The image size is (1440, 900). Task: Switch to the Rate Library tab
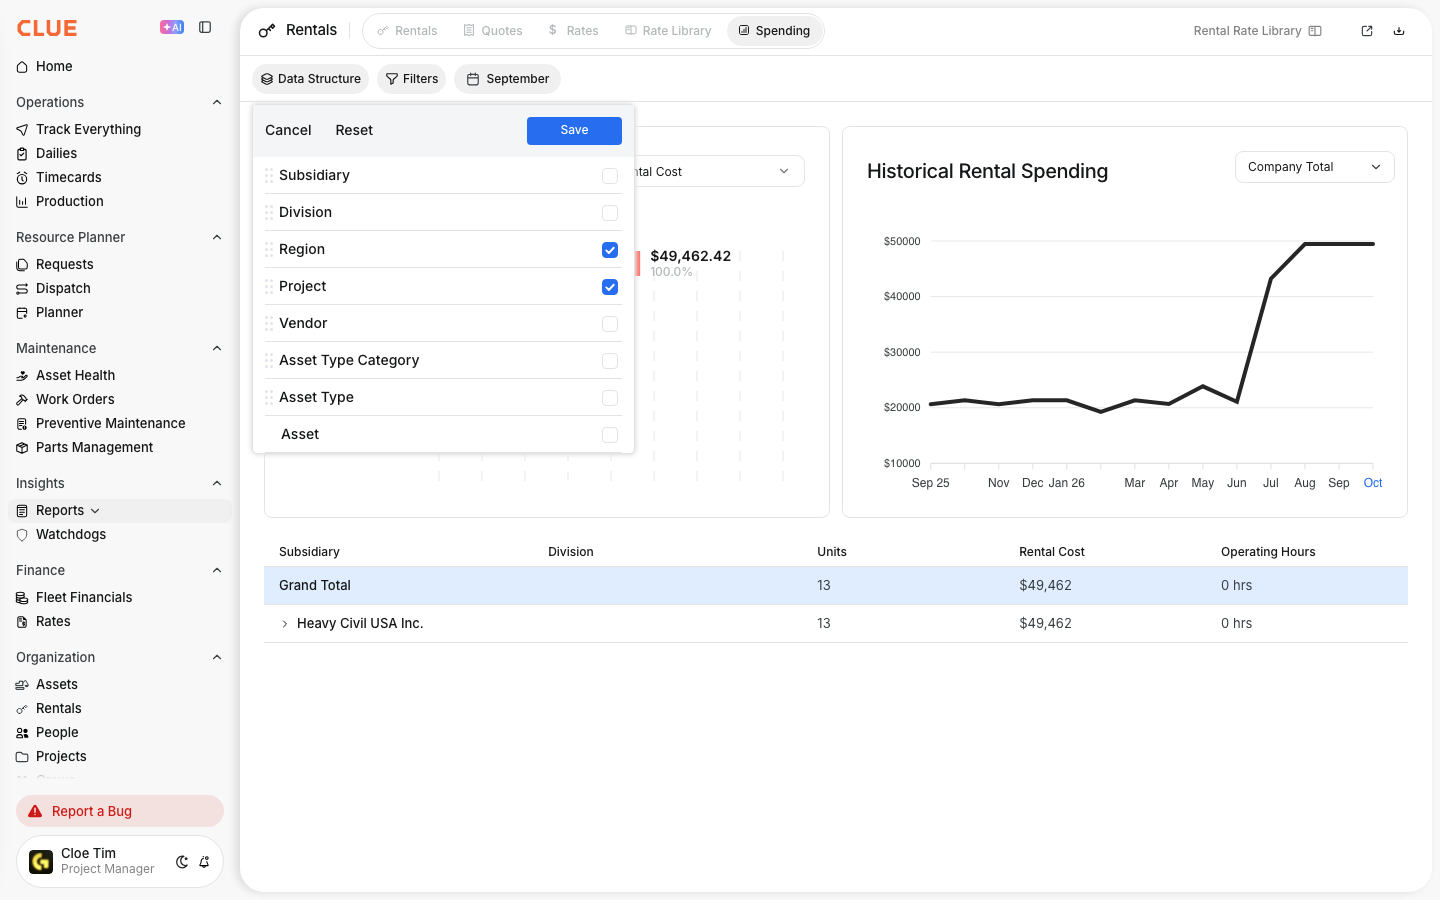668,31
